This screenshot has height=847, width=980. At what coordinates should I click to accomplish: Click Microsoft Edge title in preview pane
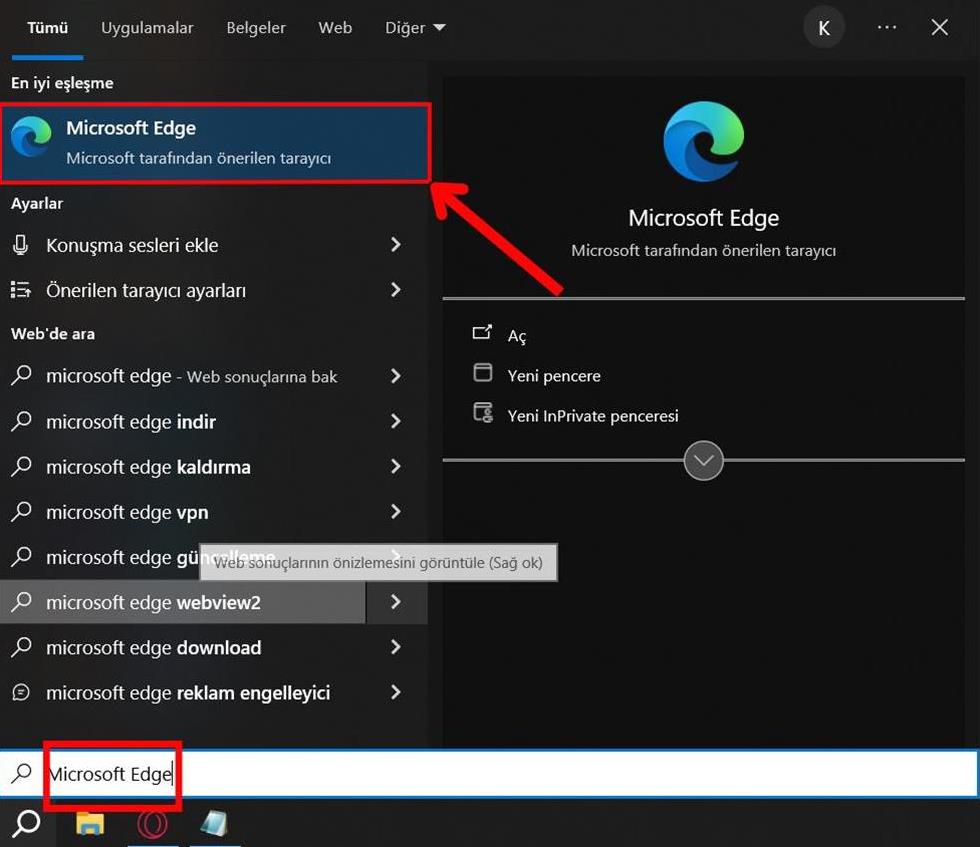(703, 218)
